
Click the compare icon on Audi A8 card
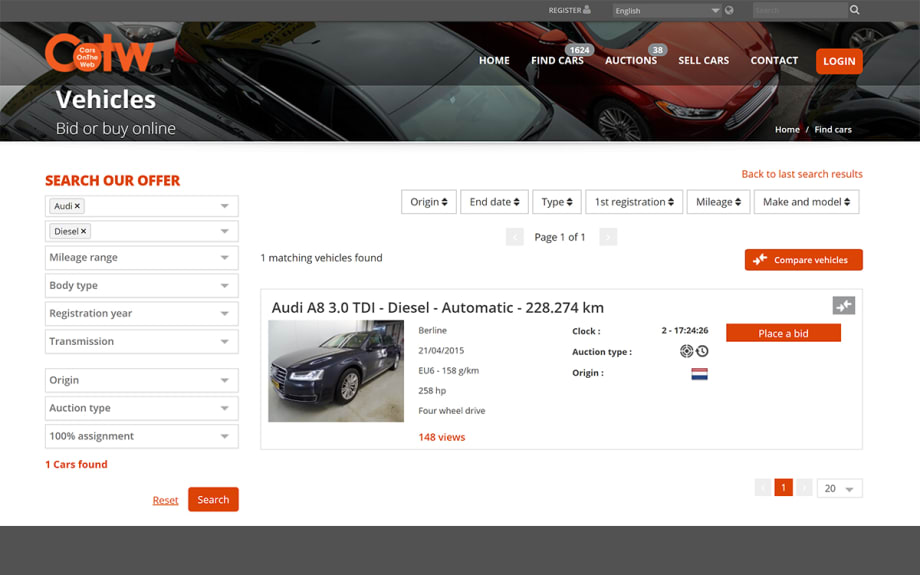[844, 305]
